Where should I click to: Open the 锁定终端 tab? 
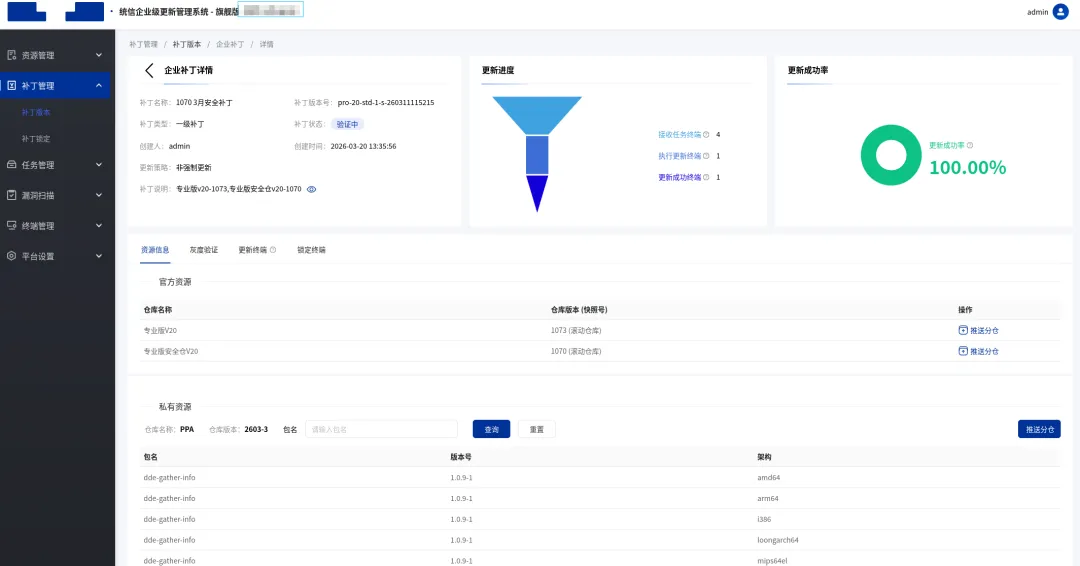311,250
